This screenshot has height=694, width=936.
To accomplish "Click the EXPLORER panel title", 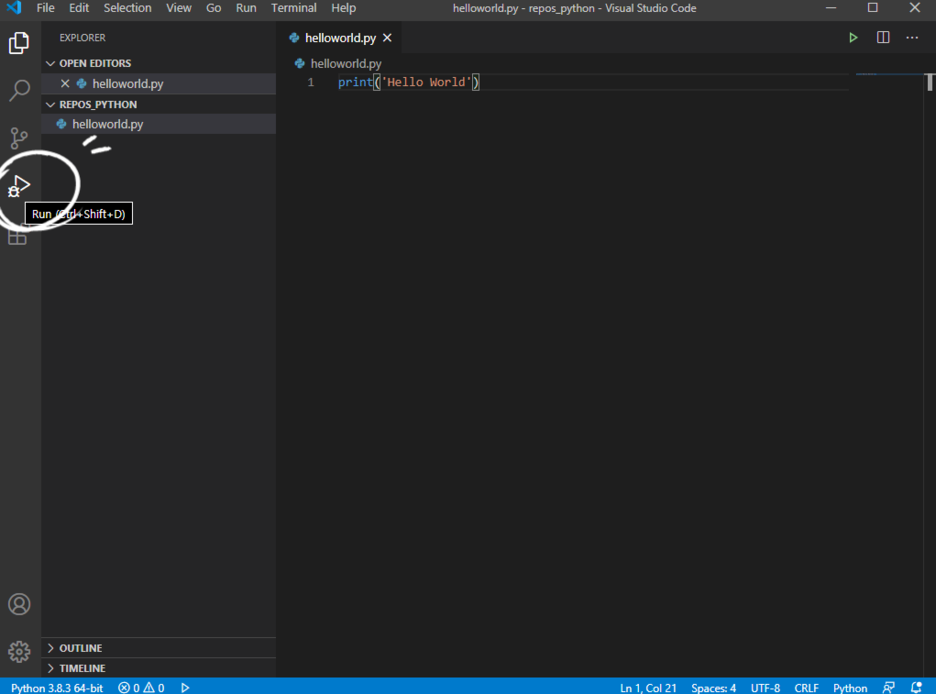I will click(x=82, y=38).
